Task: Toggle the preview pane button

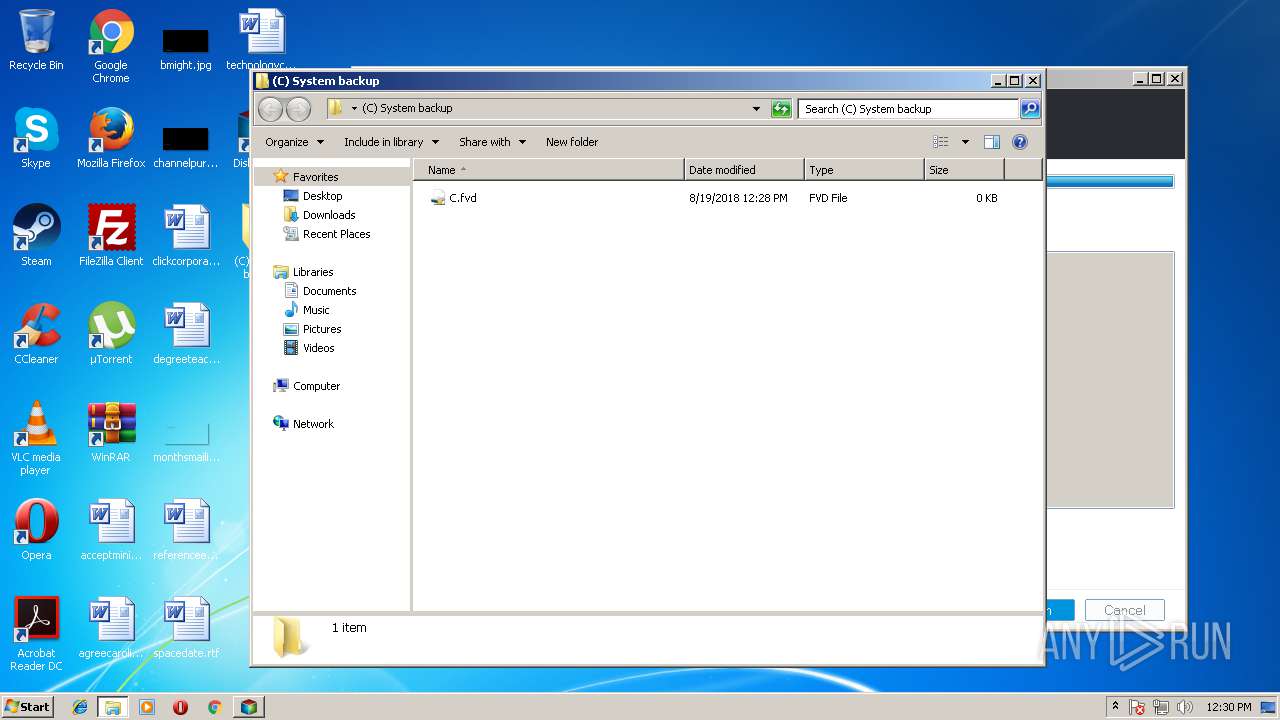Action: click(x=991, y=142)
